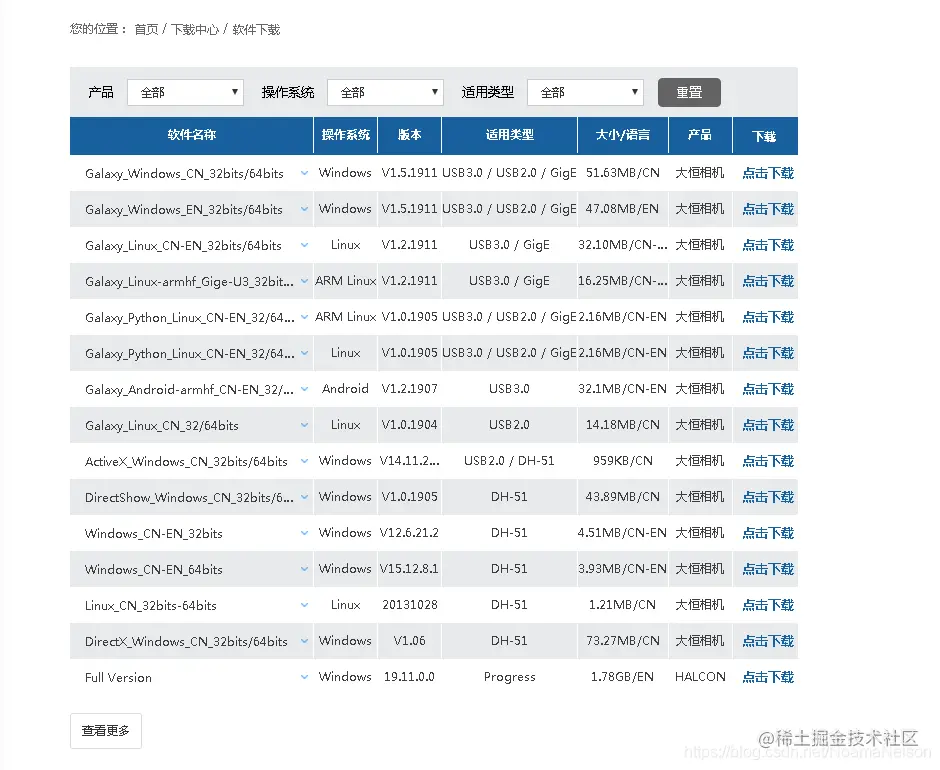The width and height of the screenshot is (940, 770).
Task: Open the 适用类型 filter dropdown
Action: 586,92
